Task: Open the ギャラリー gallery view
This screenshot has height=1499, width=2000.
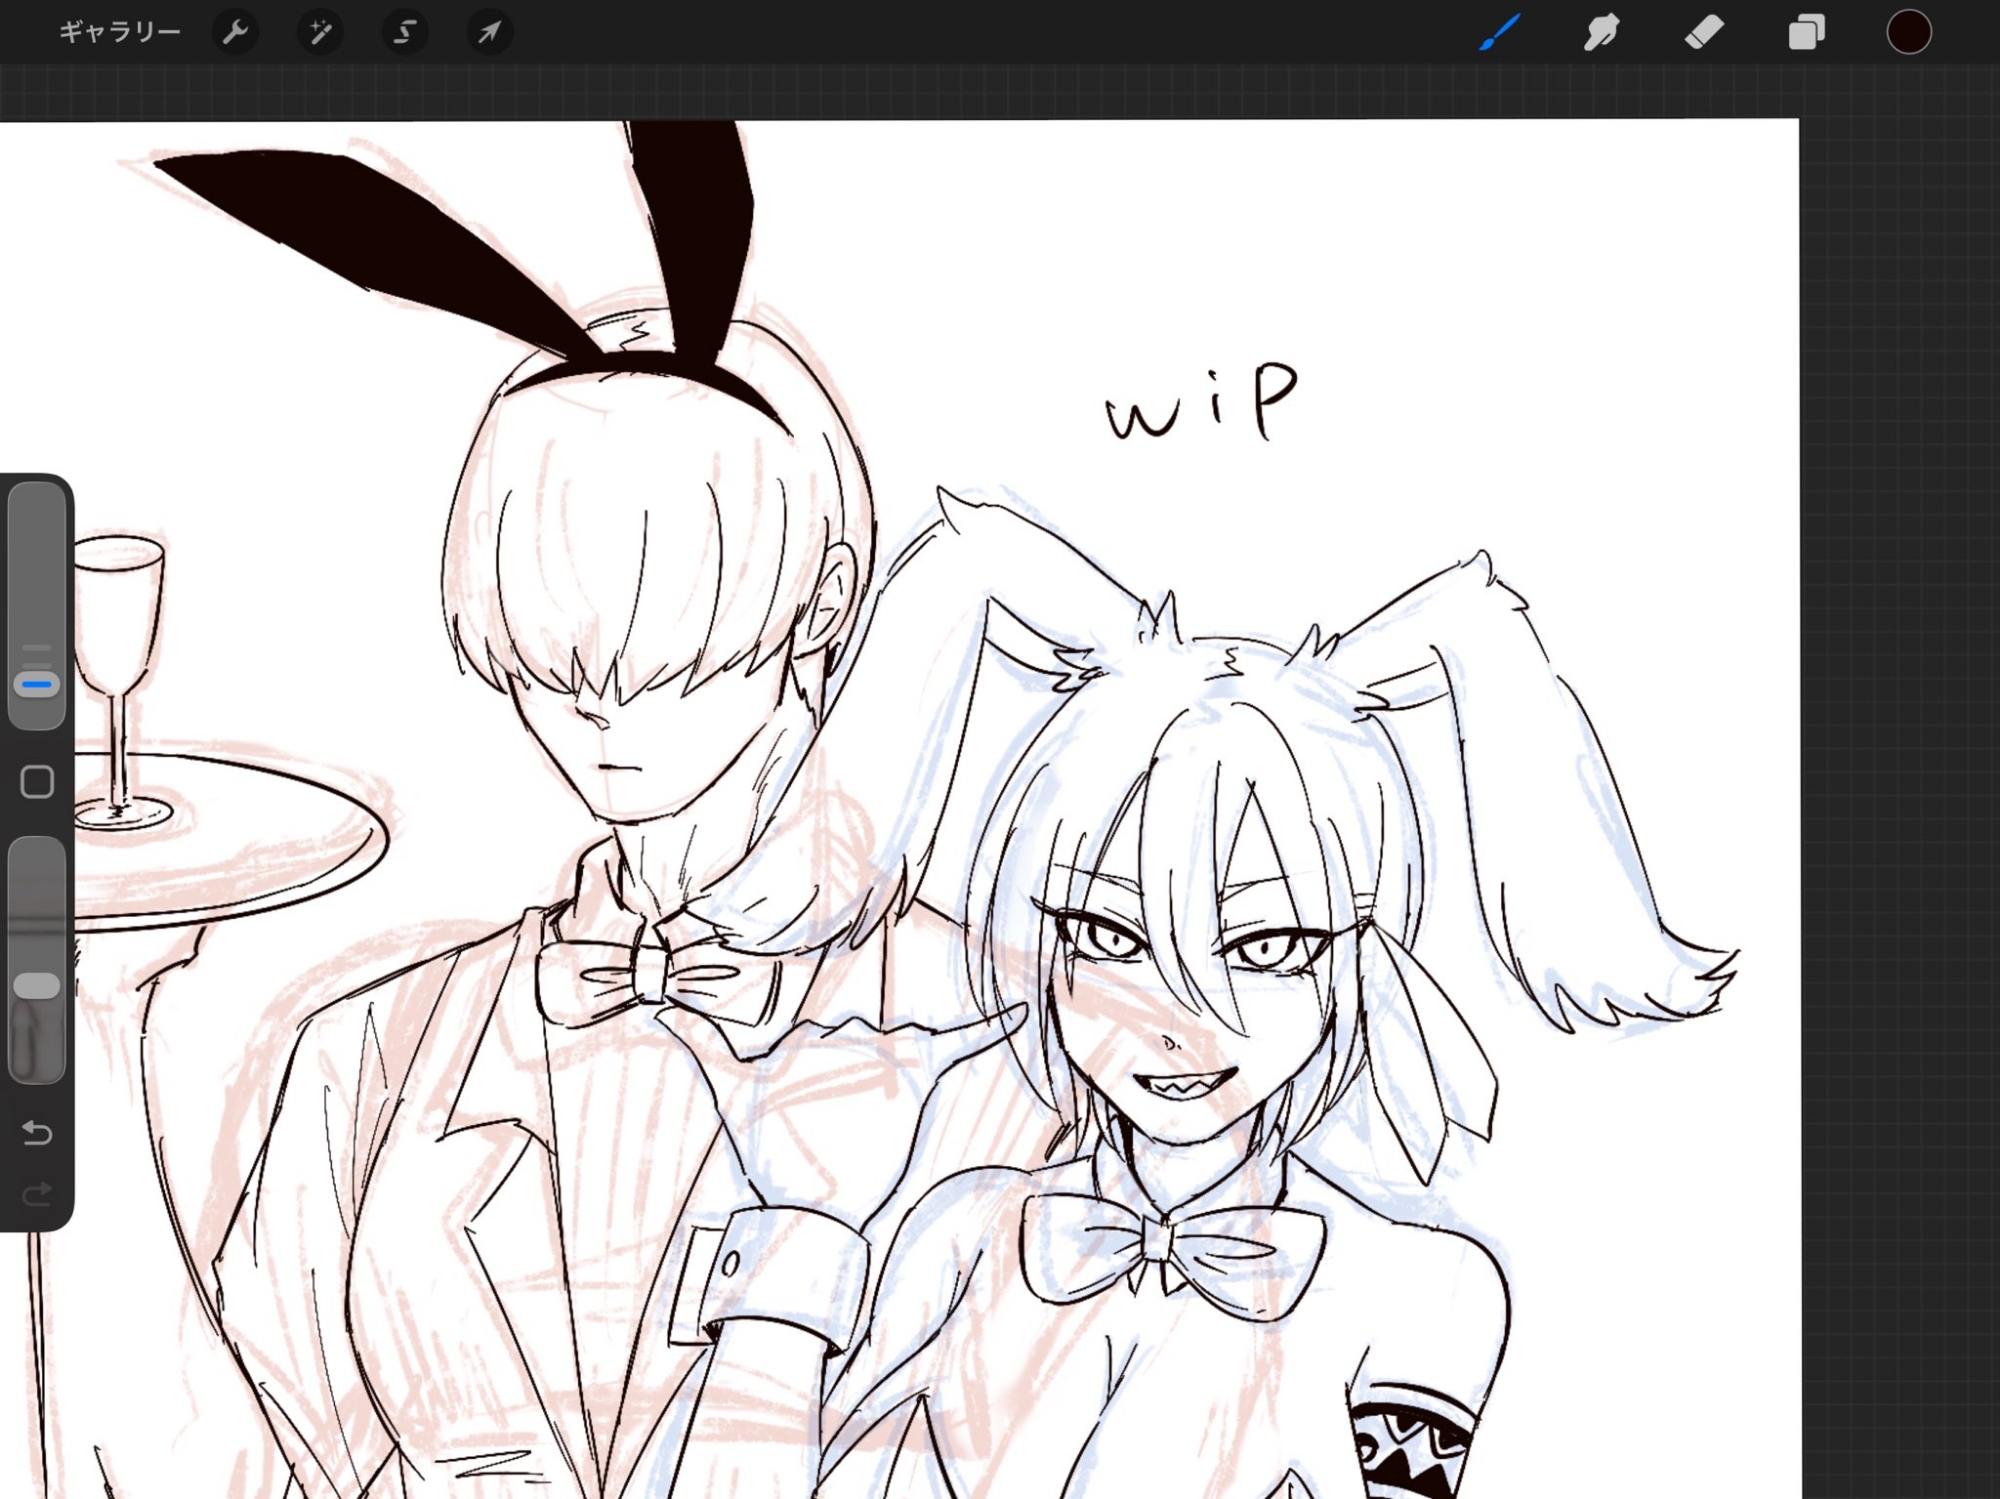Action: pos(119,32)
